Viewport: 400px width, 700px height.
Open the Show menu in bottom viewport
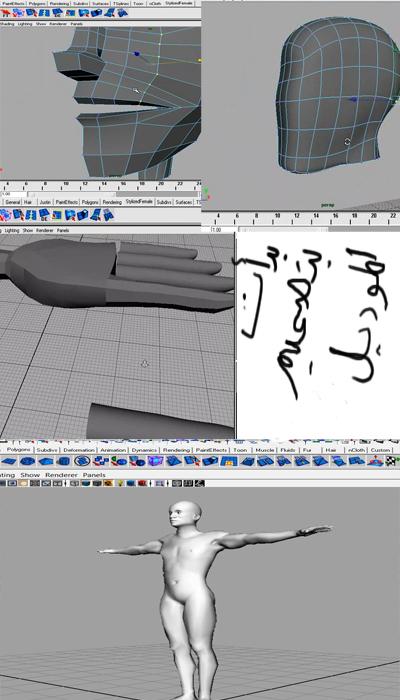[x=30, y=475]
